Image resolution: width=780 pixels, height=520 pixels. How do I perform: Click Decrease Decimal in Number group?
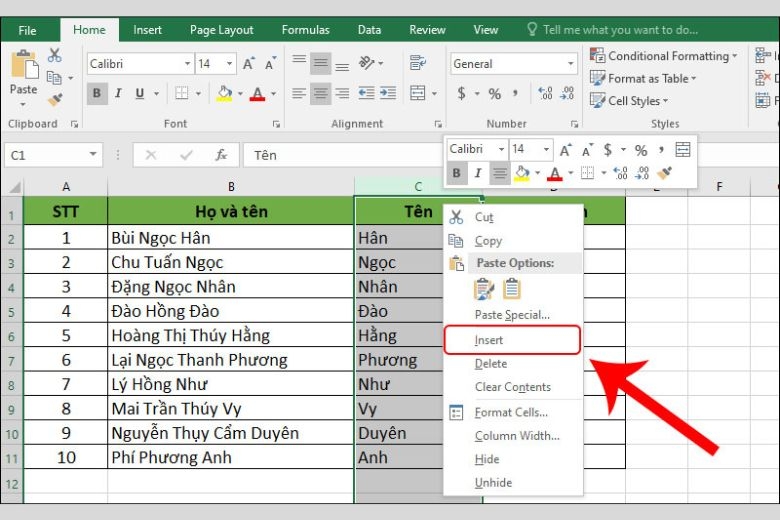[x=567, y=93]
